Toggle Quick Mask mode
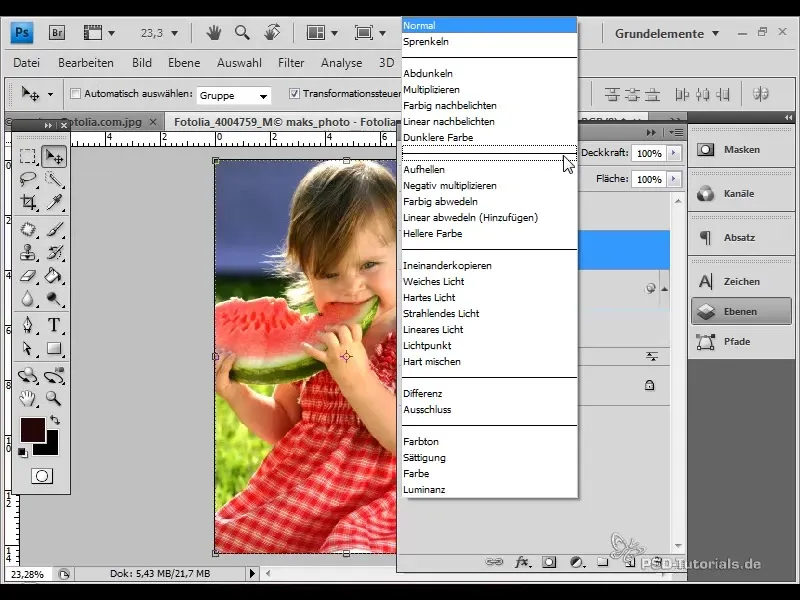 click(x=42, y=476)
